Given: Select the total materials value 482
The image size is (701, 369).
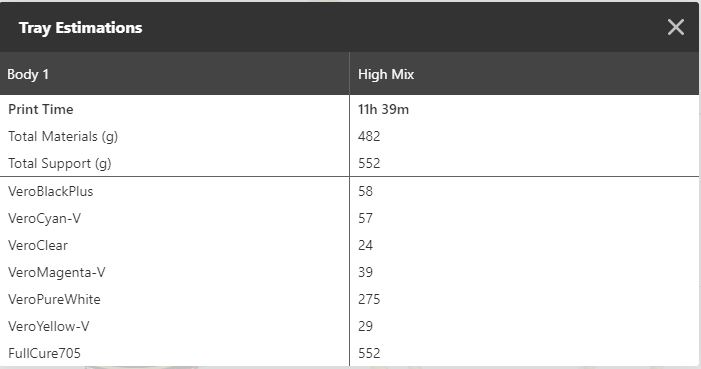Looking at the screenshot, I should pos(369,136).
